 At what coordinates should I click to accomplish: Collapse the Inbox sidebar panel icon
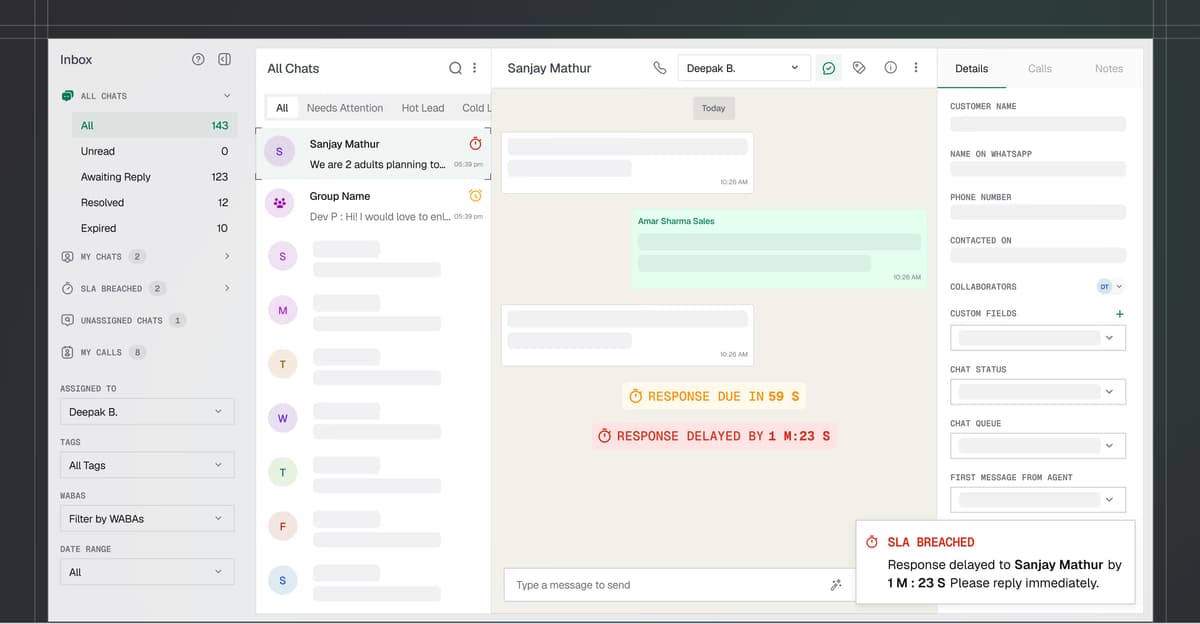click(225, 60)
